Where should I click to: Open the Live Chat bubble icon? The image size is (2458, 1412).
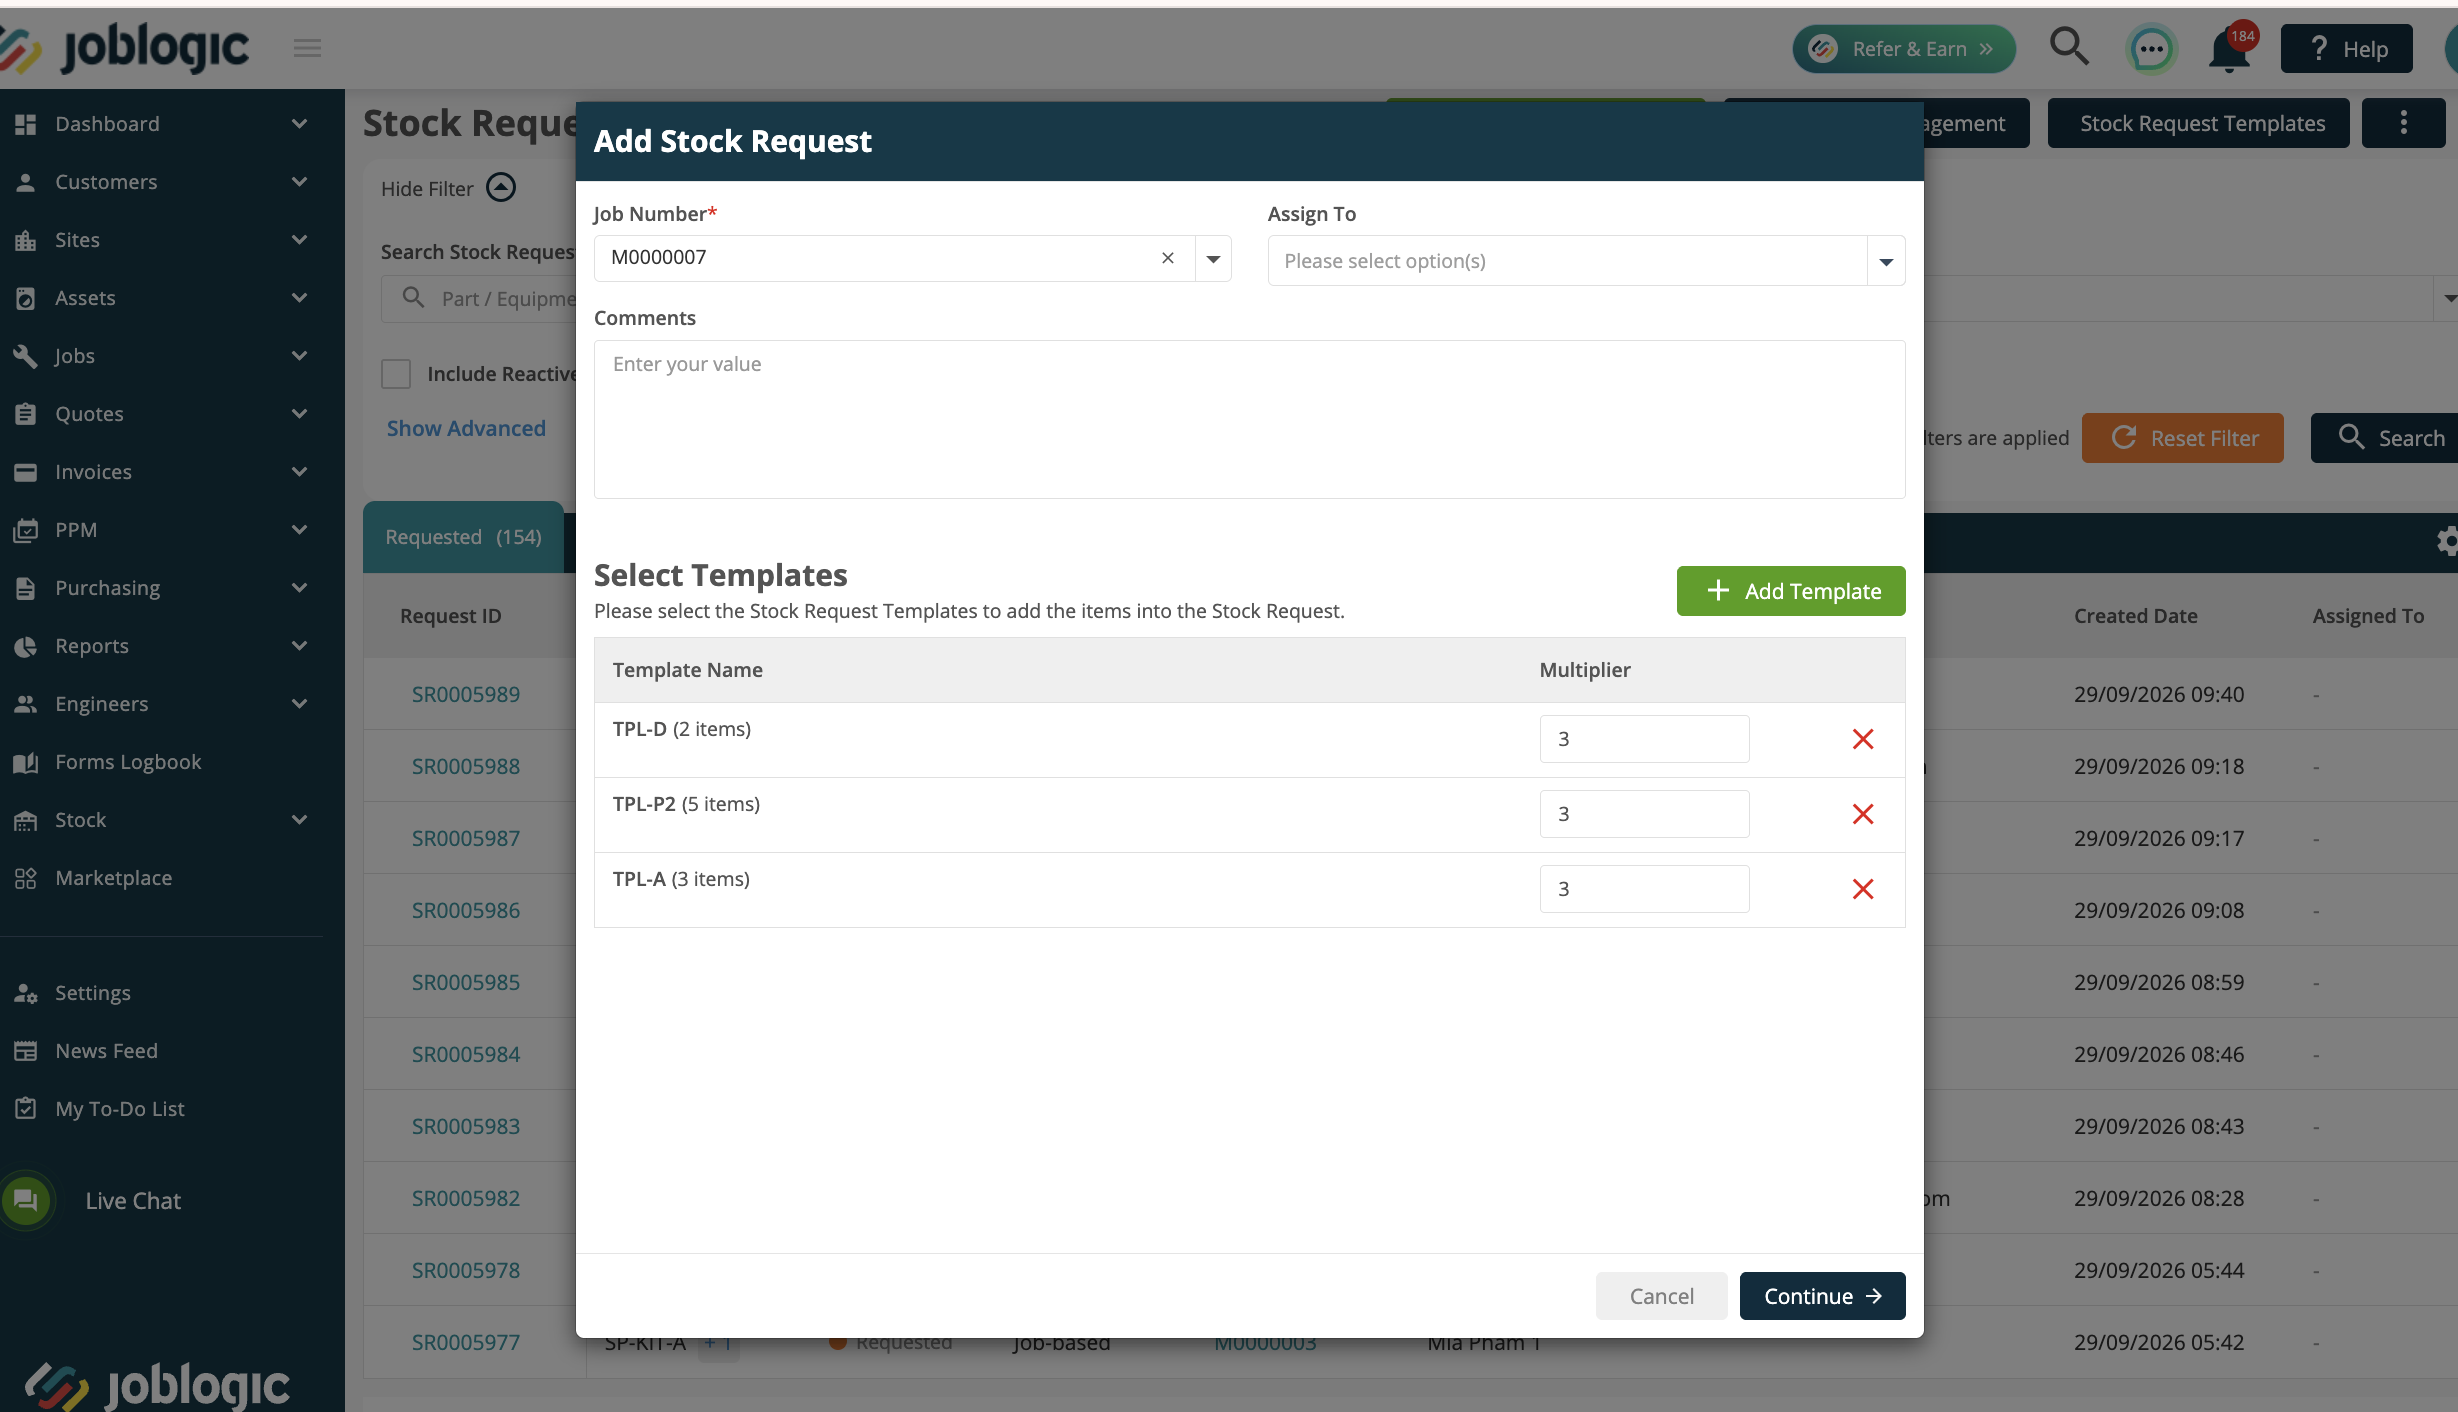pos(26,1200)
